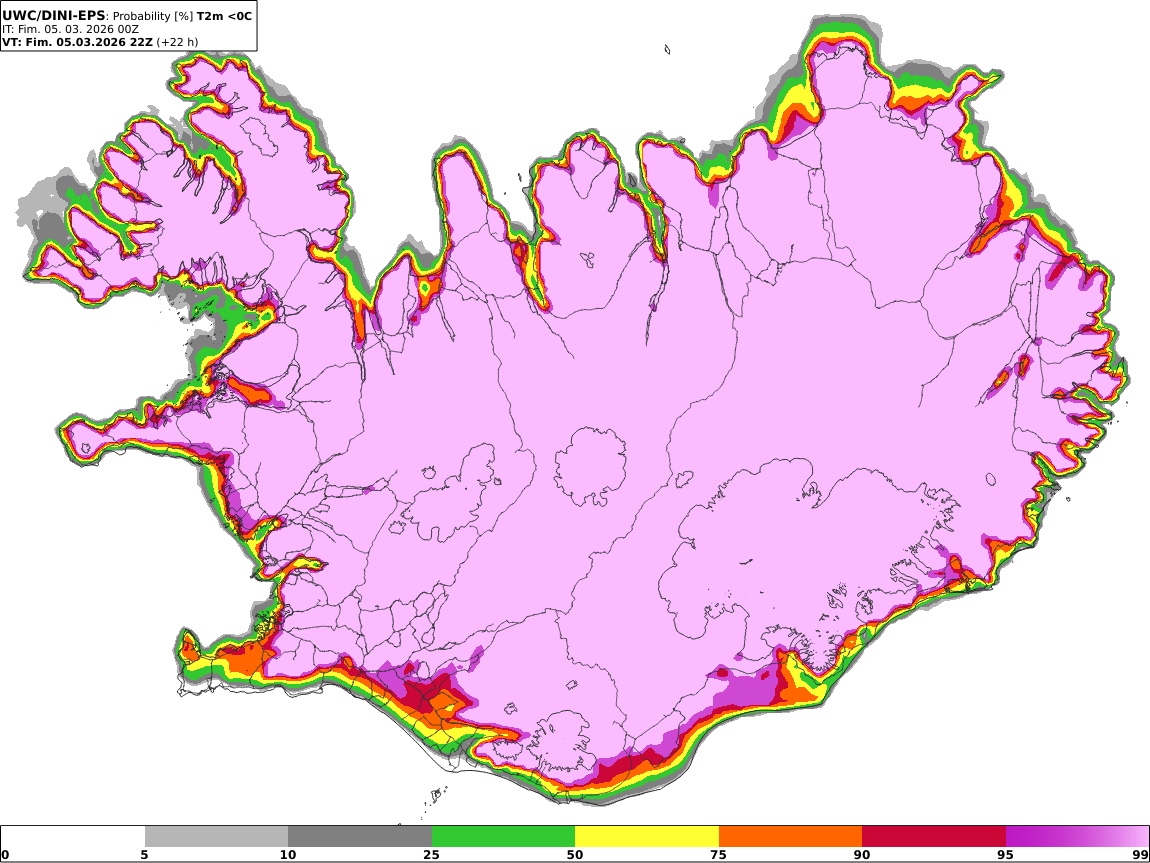The image size is (1150, 863).
Task: Click the dark gray 10–25% legend swatch
Action: (x=360, y=837)
